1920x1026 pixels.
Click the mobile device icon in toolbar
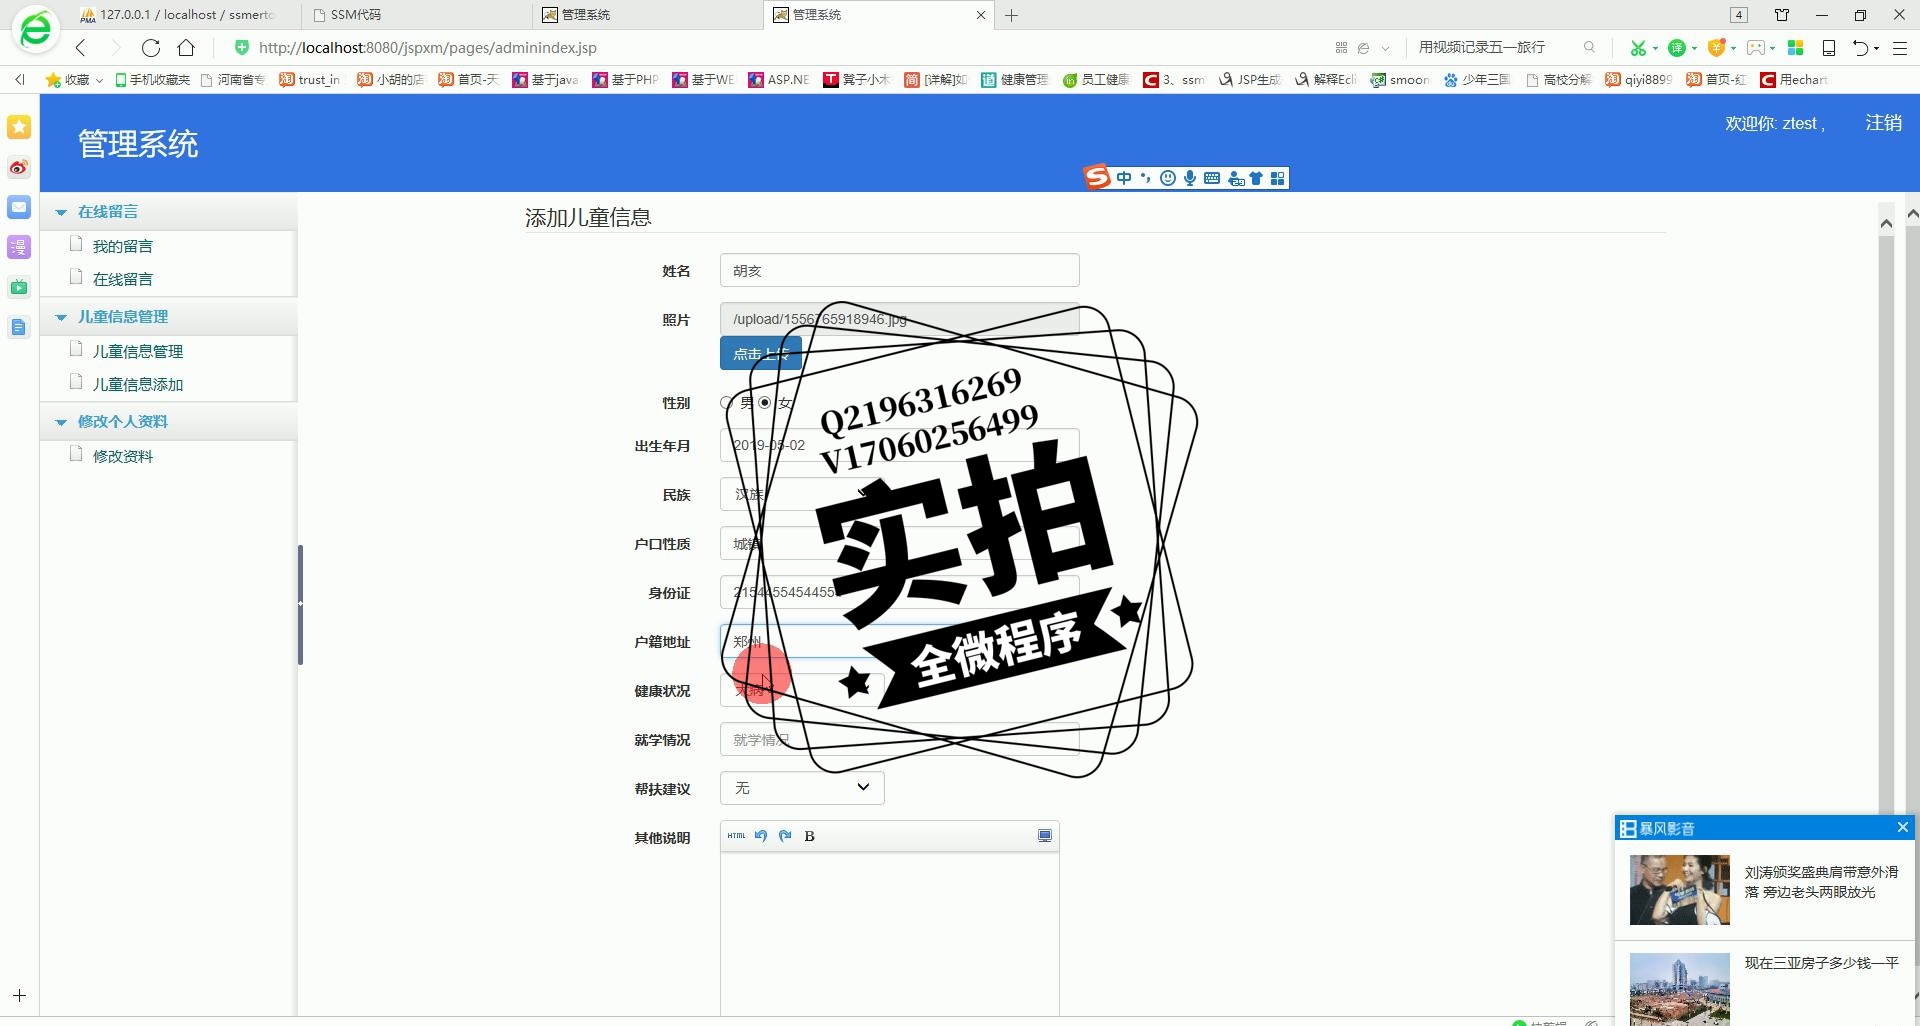pos(1828,47)
